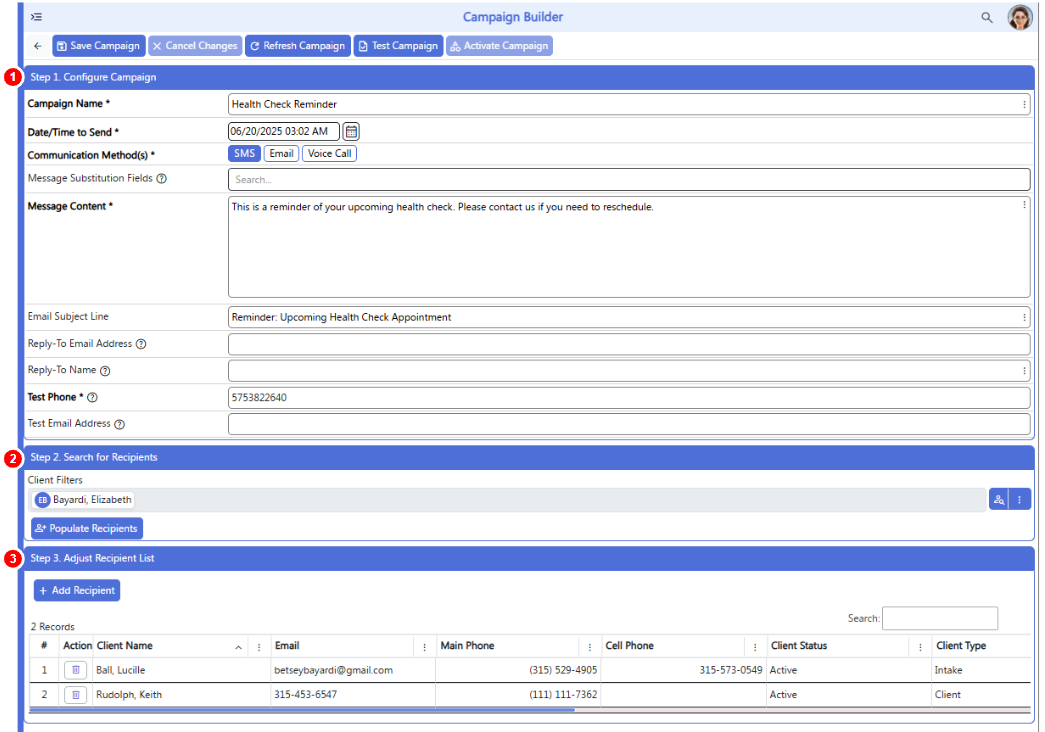Focus the recipient list Search box
This screenshot has width=1045, height=732.
click(940, 618)
